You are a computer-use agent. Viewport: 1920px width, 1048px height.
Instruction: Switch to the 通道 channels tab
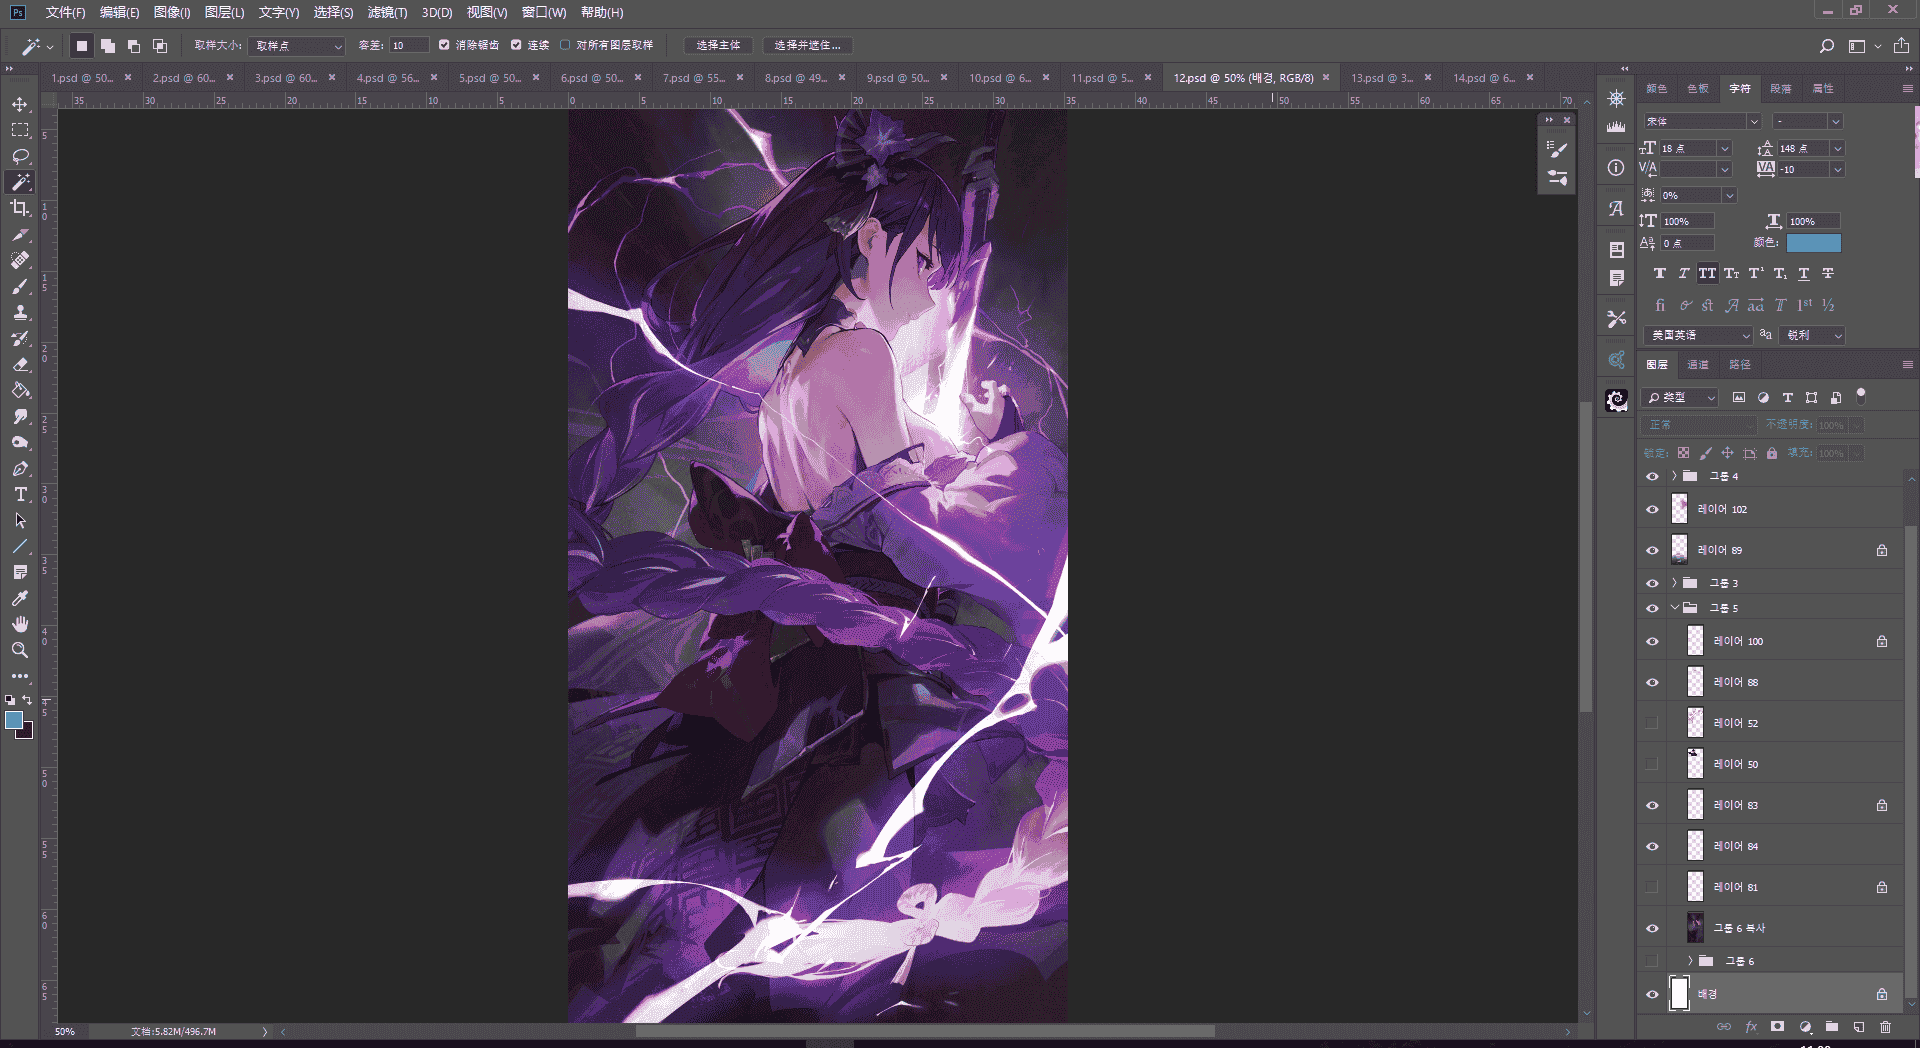[1698, 364]
